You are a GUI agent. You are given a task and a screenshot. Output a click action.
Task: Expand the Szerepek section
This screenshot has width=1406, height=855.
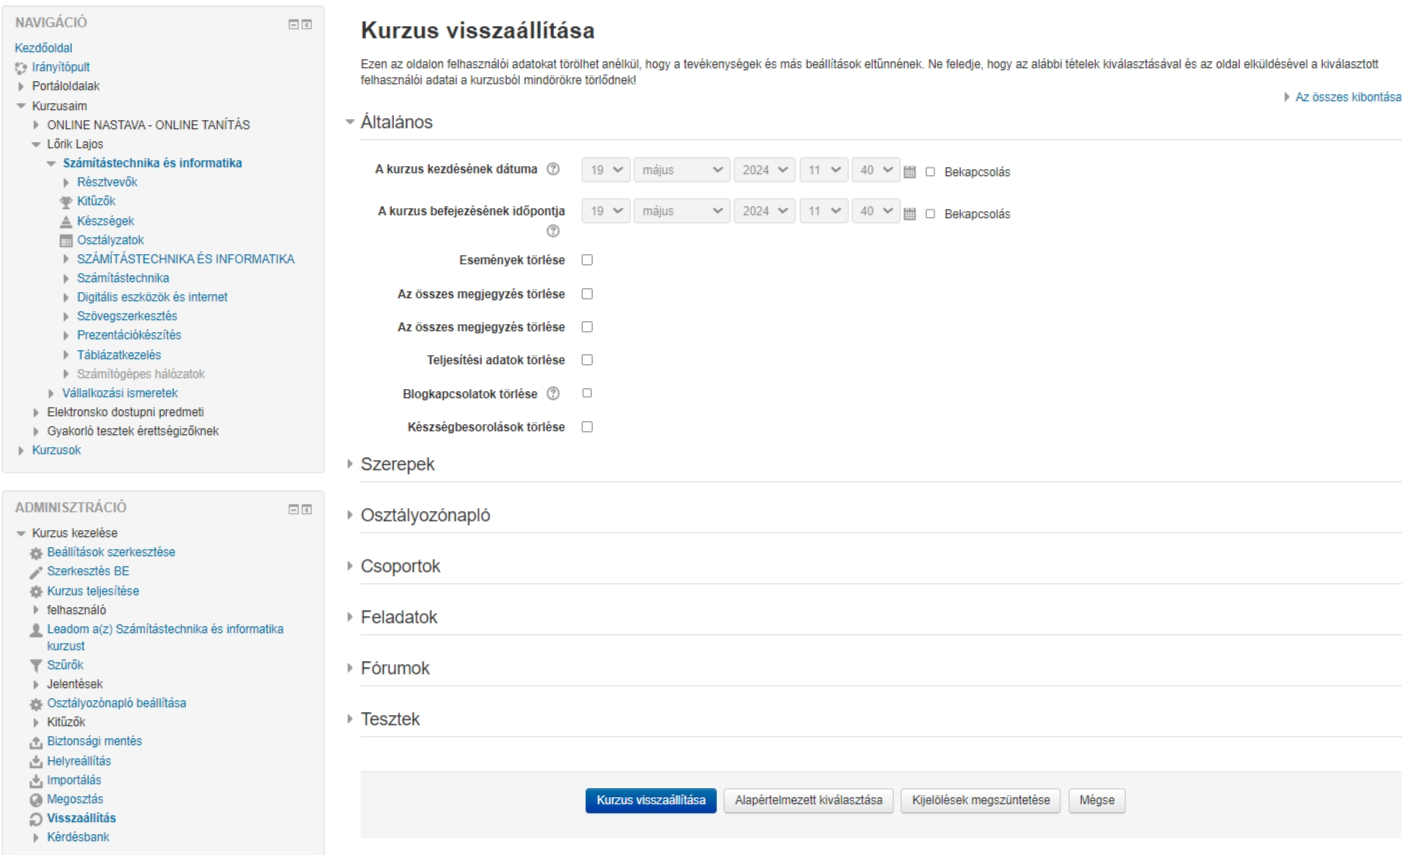pyautogui.click(x=397, y=464)
